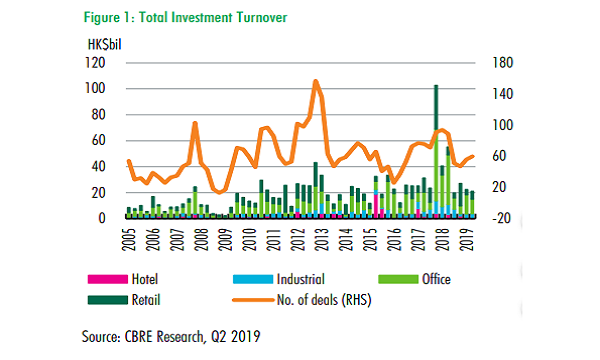Select the Office legend label
This screenshot has width=600, height=360.
(x=436, y=279)
